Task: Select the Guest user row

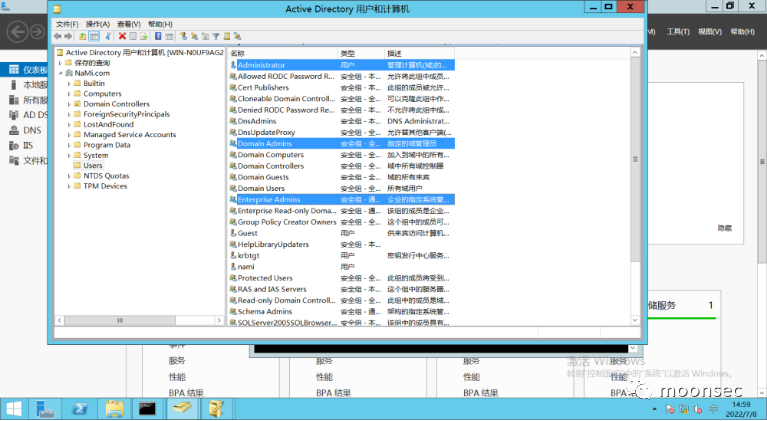Action: [x=341, y=233]
